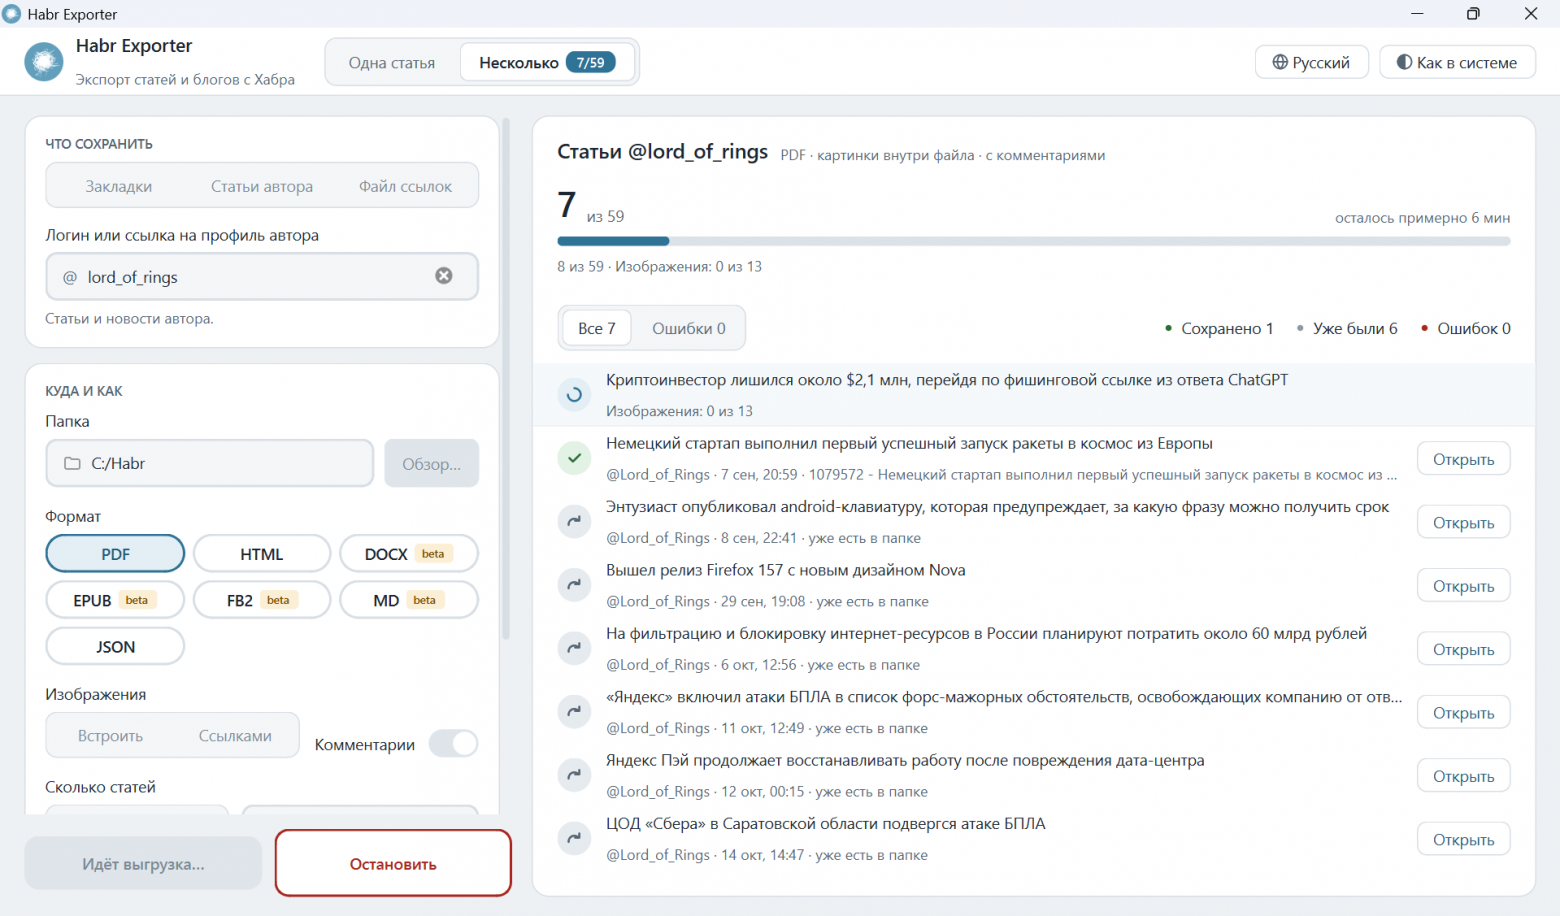Viewport: 1560px width, 916px height.
Task: Open the Русский language selector
Action: (1311, 62)
